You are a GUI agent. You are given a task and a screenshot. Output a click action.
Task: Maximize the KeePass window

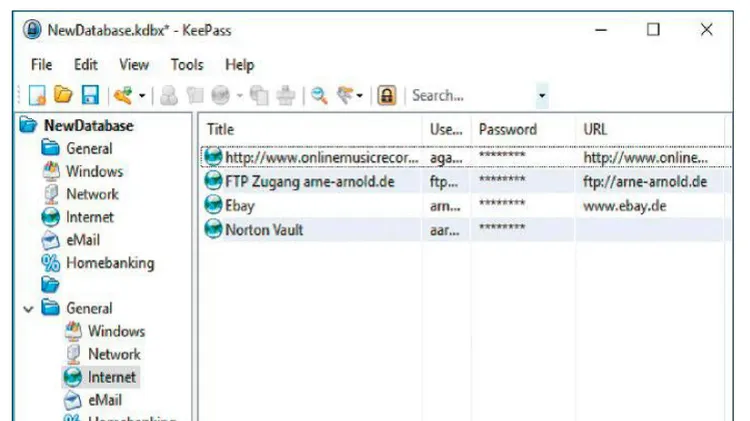(653, 30)
